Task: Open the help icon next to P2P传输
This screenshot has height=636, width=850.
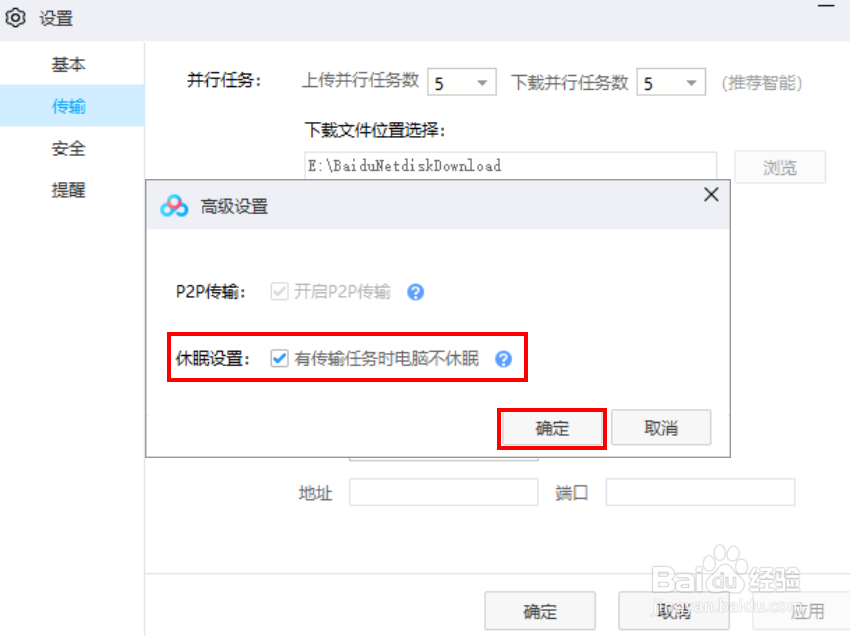Action: click(x=415, y=292)
